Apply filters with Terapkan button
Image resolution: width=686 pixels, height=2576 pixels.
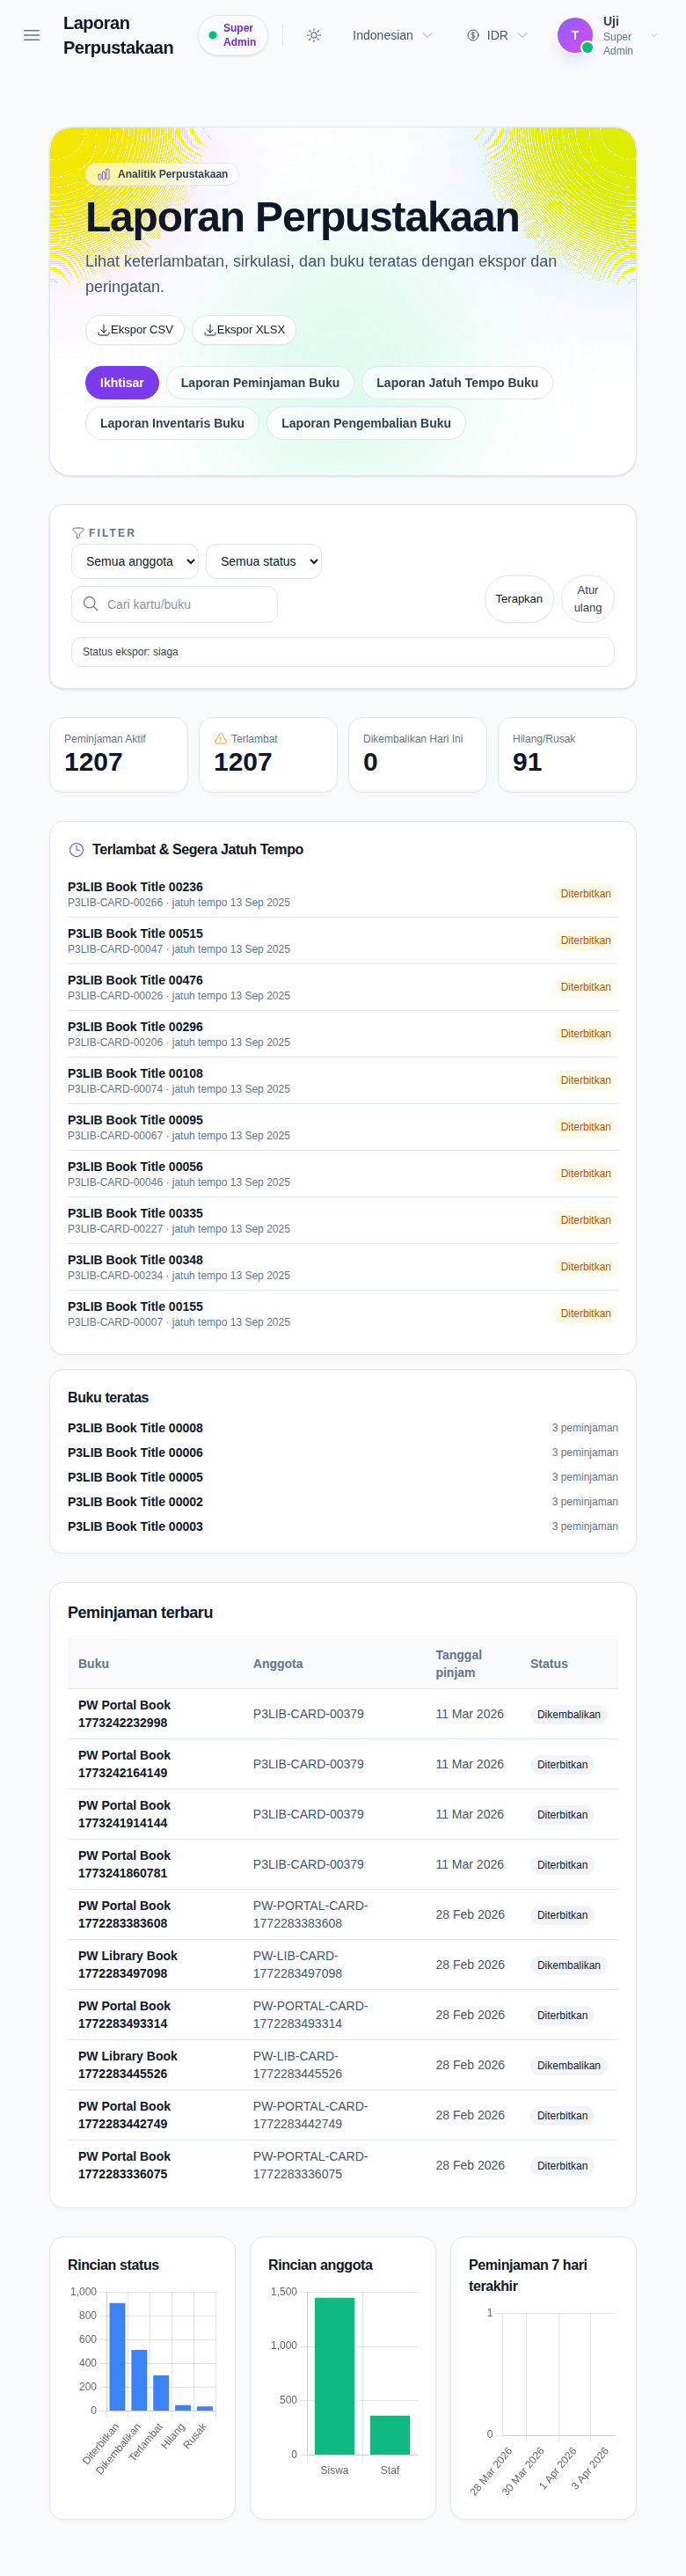(519, 599)
